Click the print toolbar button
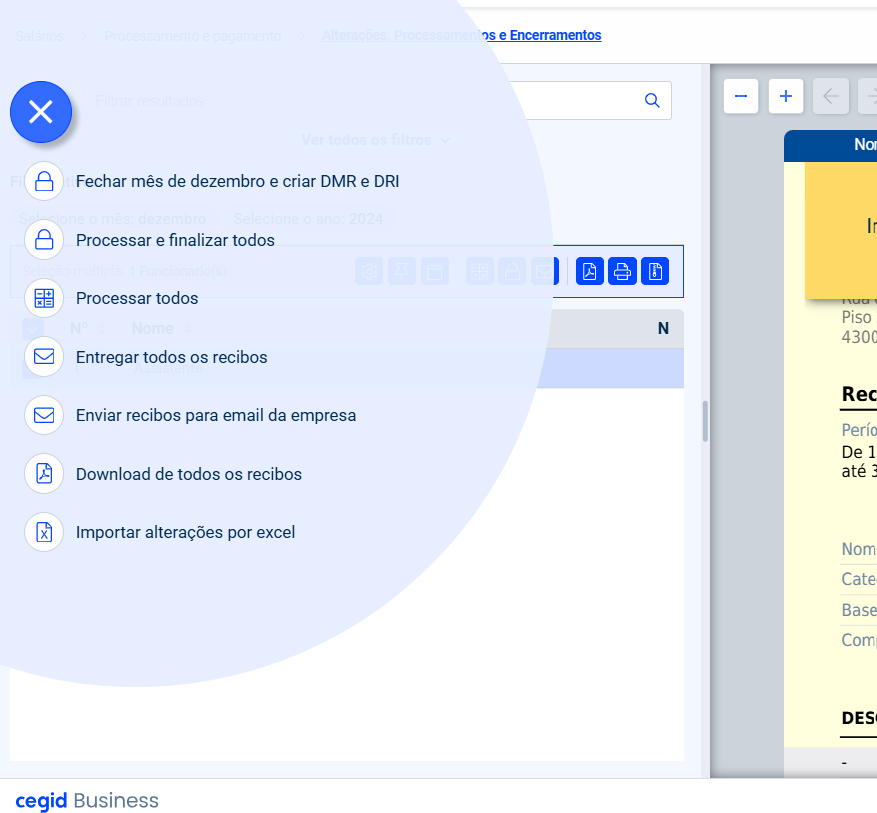The image size is (877, 813). click(622, 272)
